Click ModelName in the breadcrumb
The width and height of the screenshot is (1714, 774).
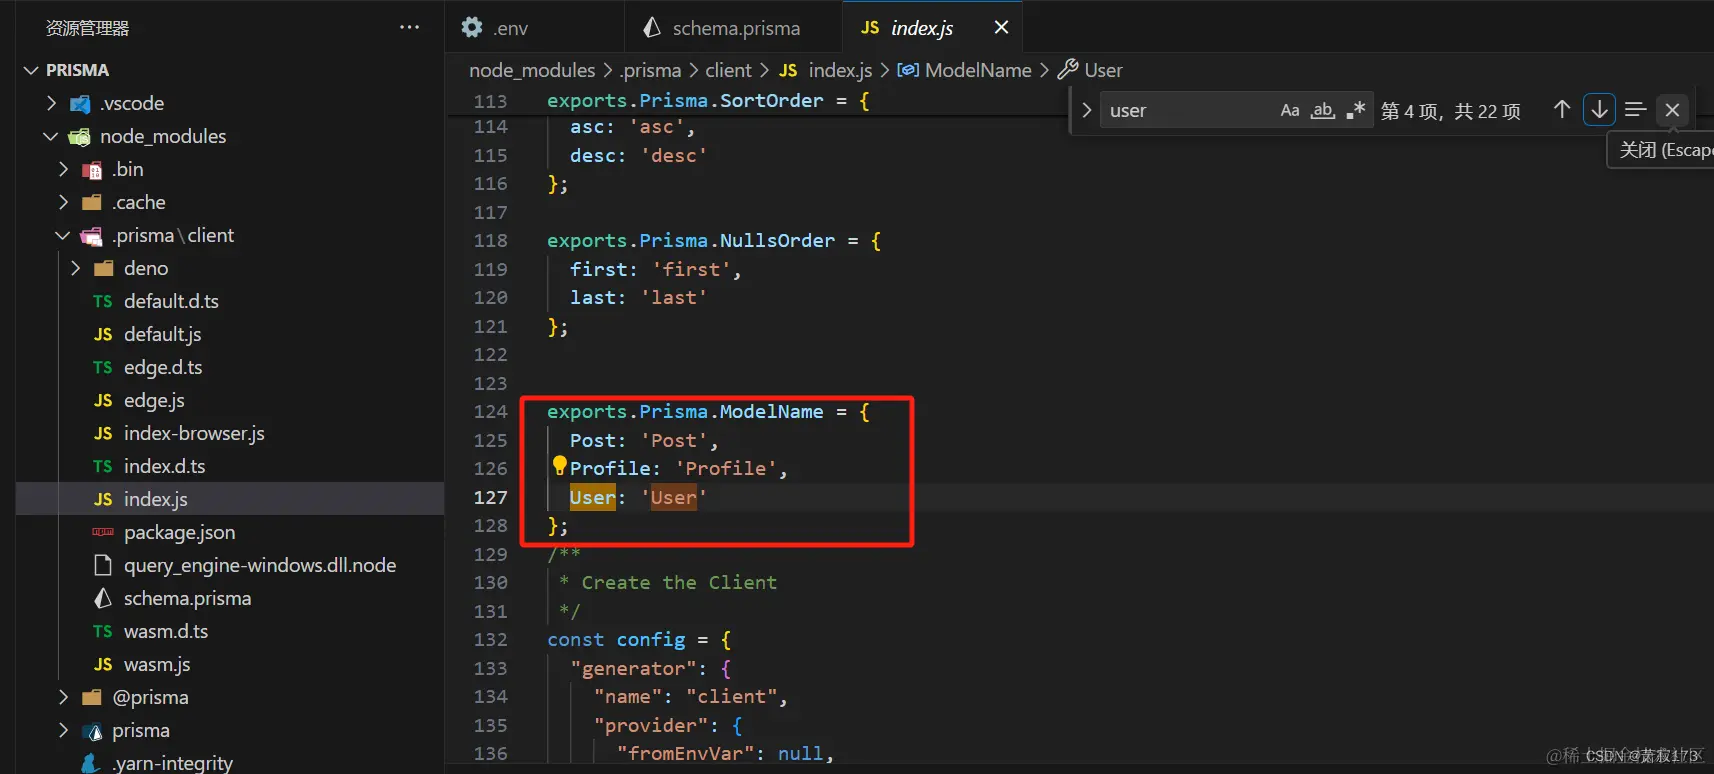click(978, 70)
